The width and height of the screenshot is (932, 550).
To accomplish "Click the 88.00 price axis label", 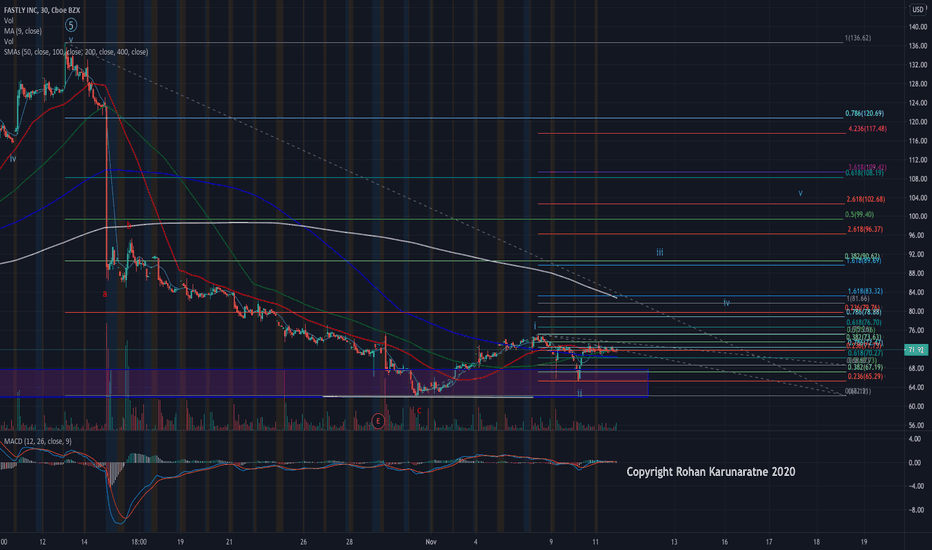I will [x=918, y=274].
